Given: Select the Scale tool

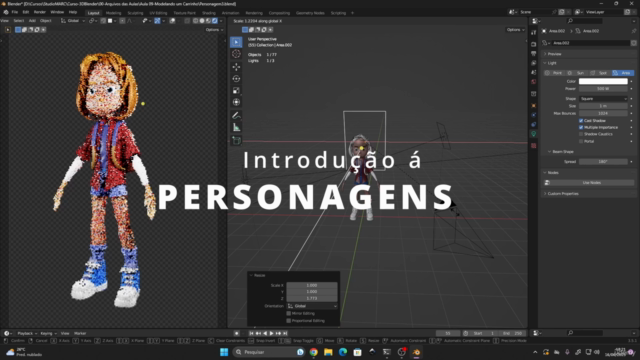Looking at the screenshot, I should pos(236,91).
